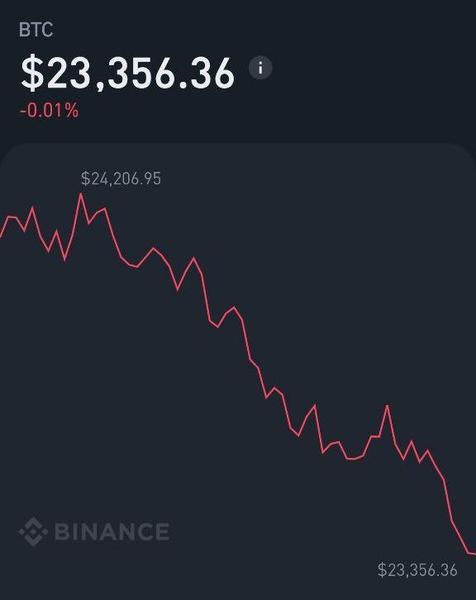476x600 pixels.
Task: Select the chart line's final lowest point
Action: 471,553
